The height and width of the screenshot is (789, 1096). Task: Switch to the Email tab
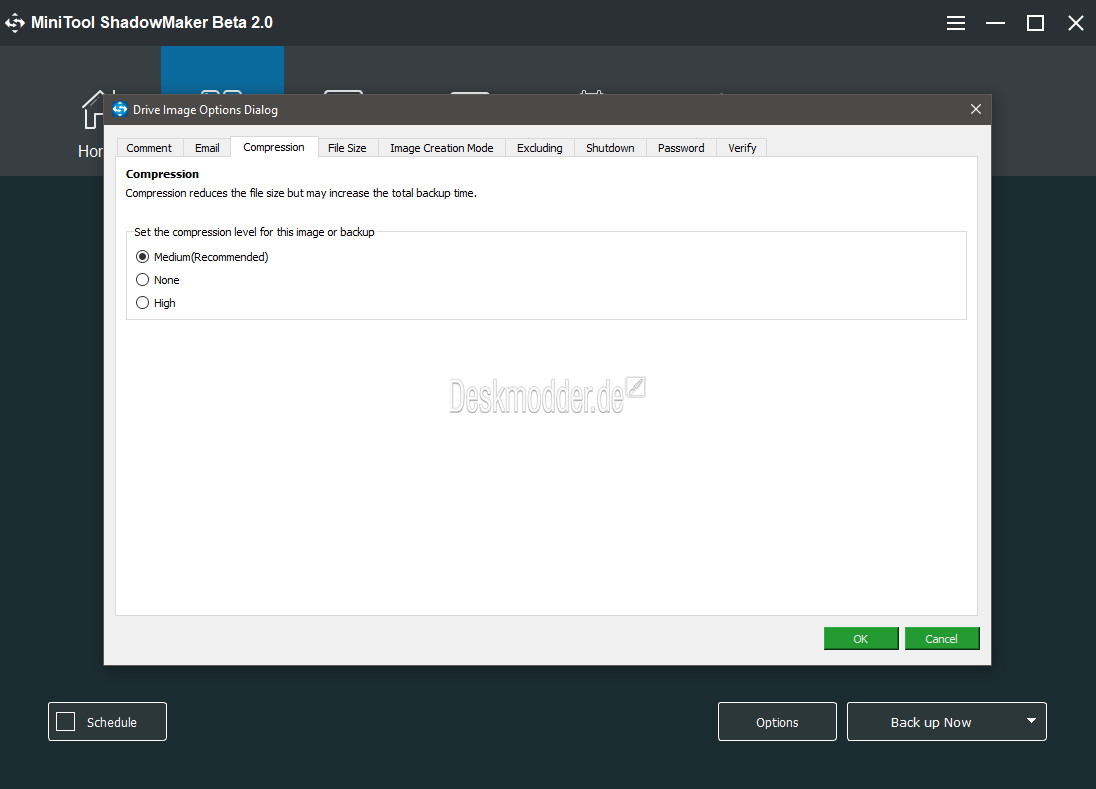click(207, 148)
